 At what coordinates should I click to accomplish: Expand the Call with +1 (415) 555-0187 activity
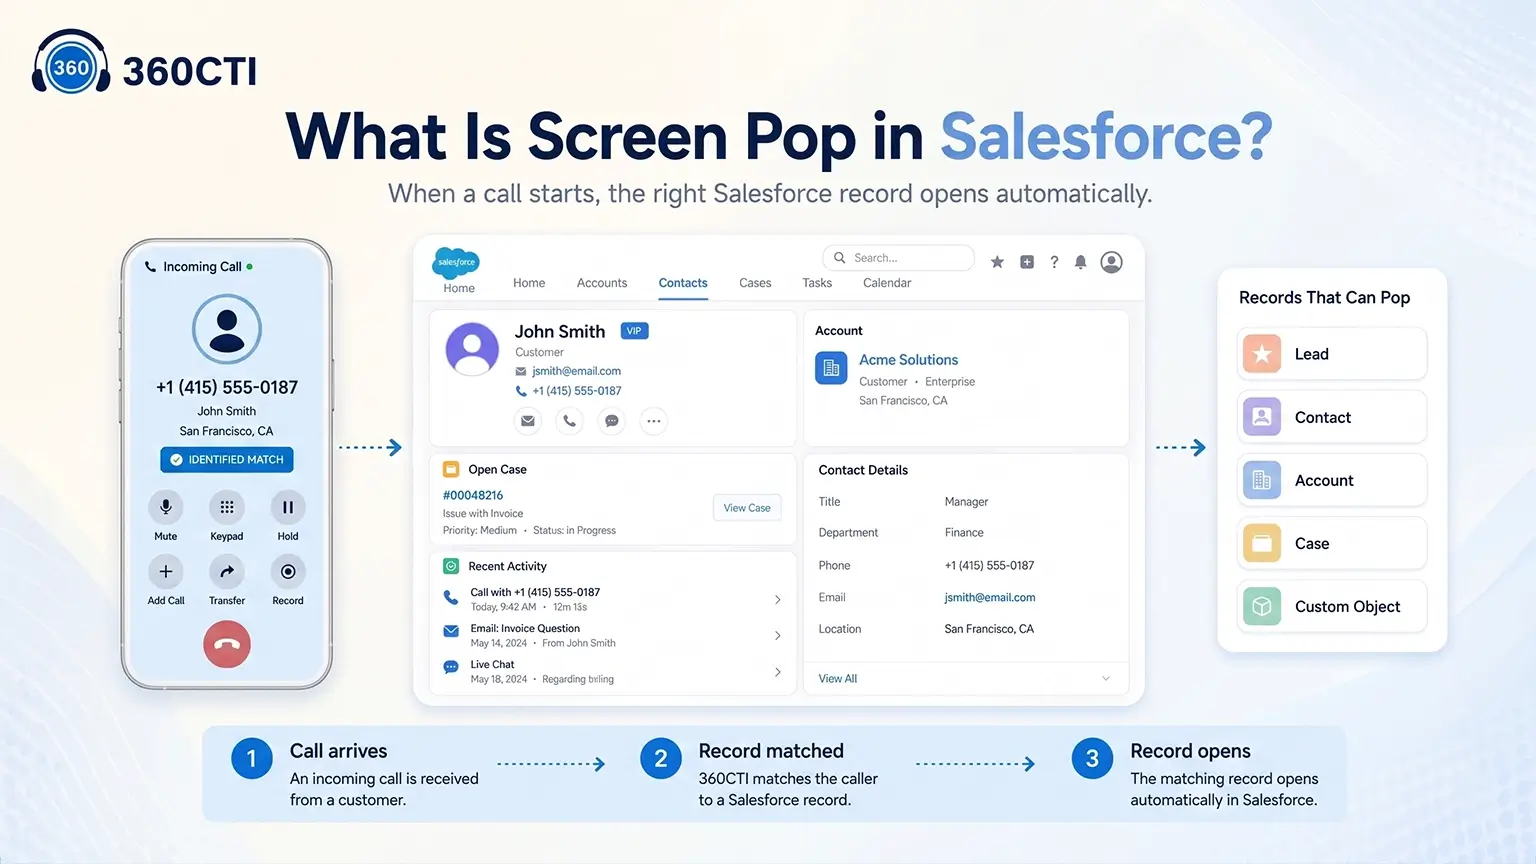778,600
